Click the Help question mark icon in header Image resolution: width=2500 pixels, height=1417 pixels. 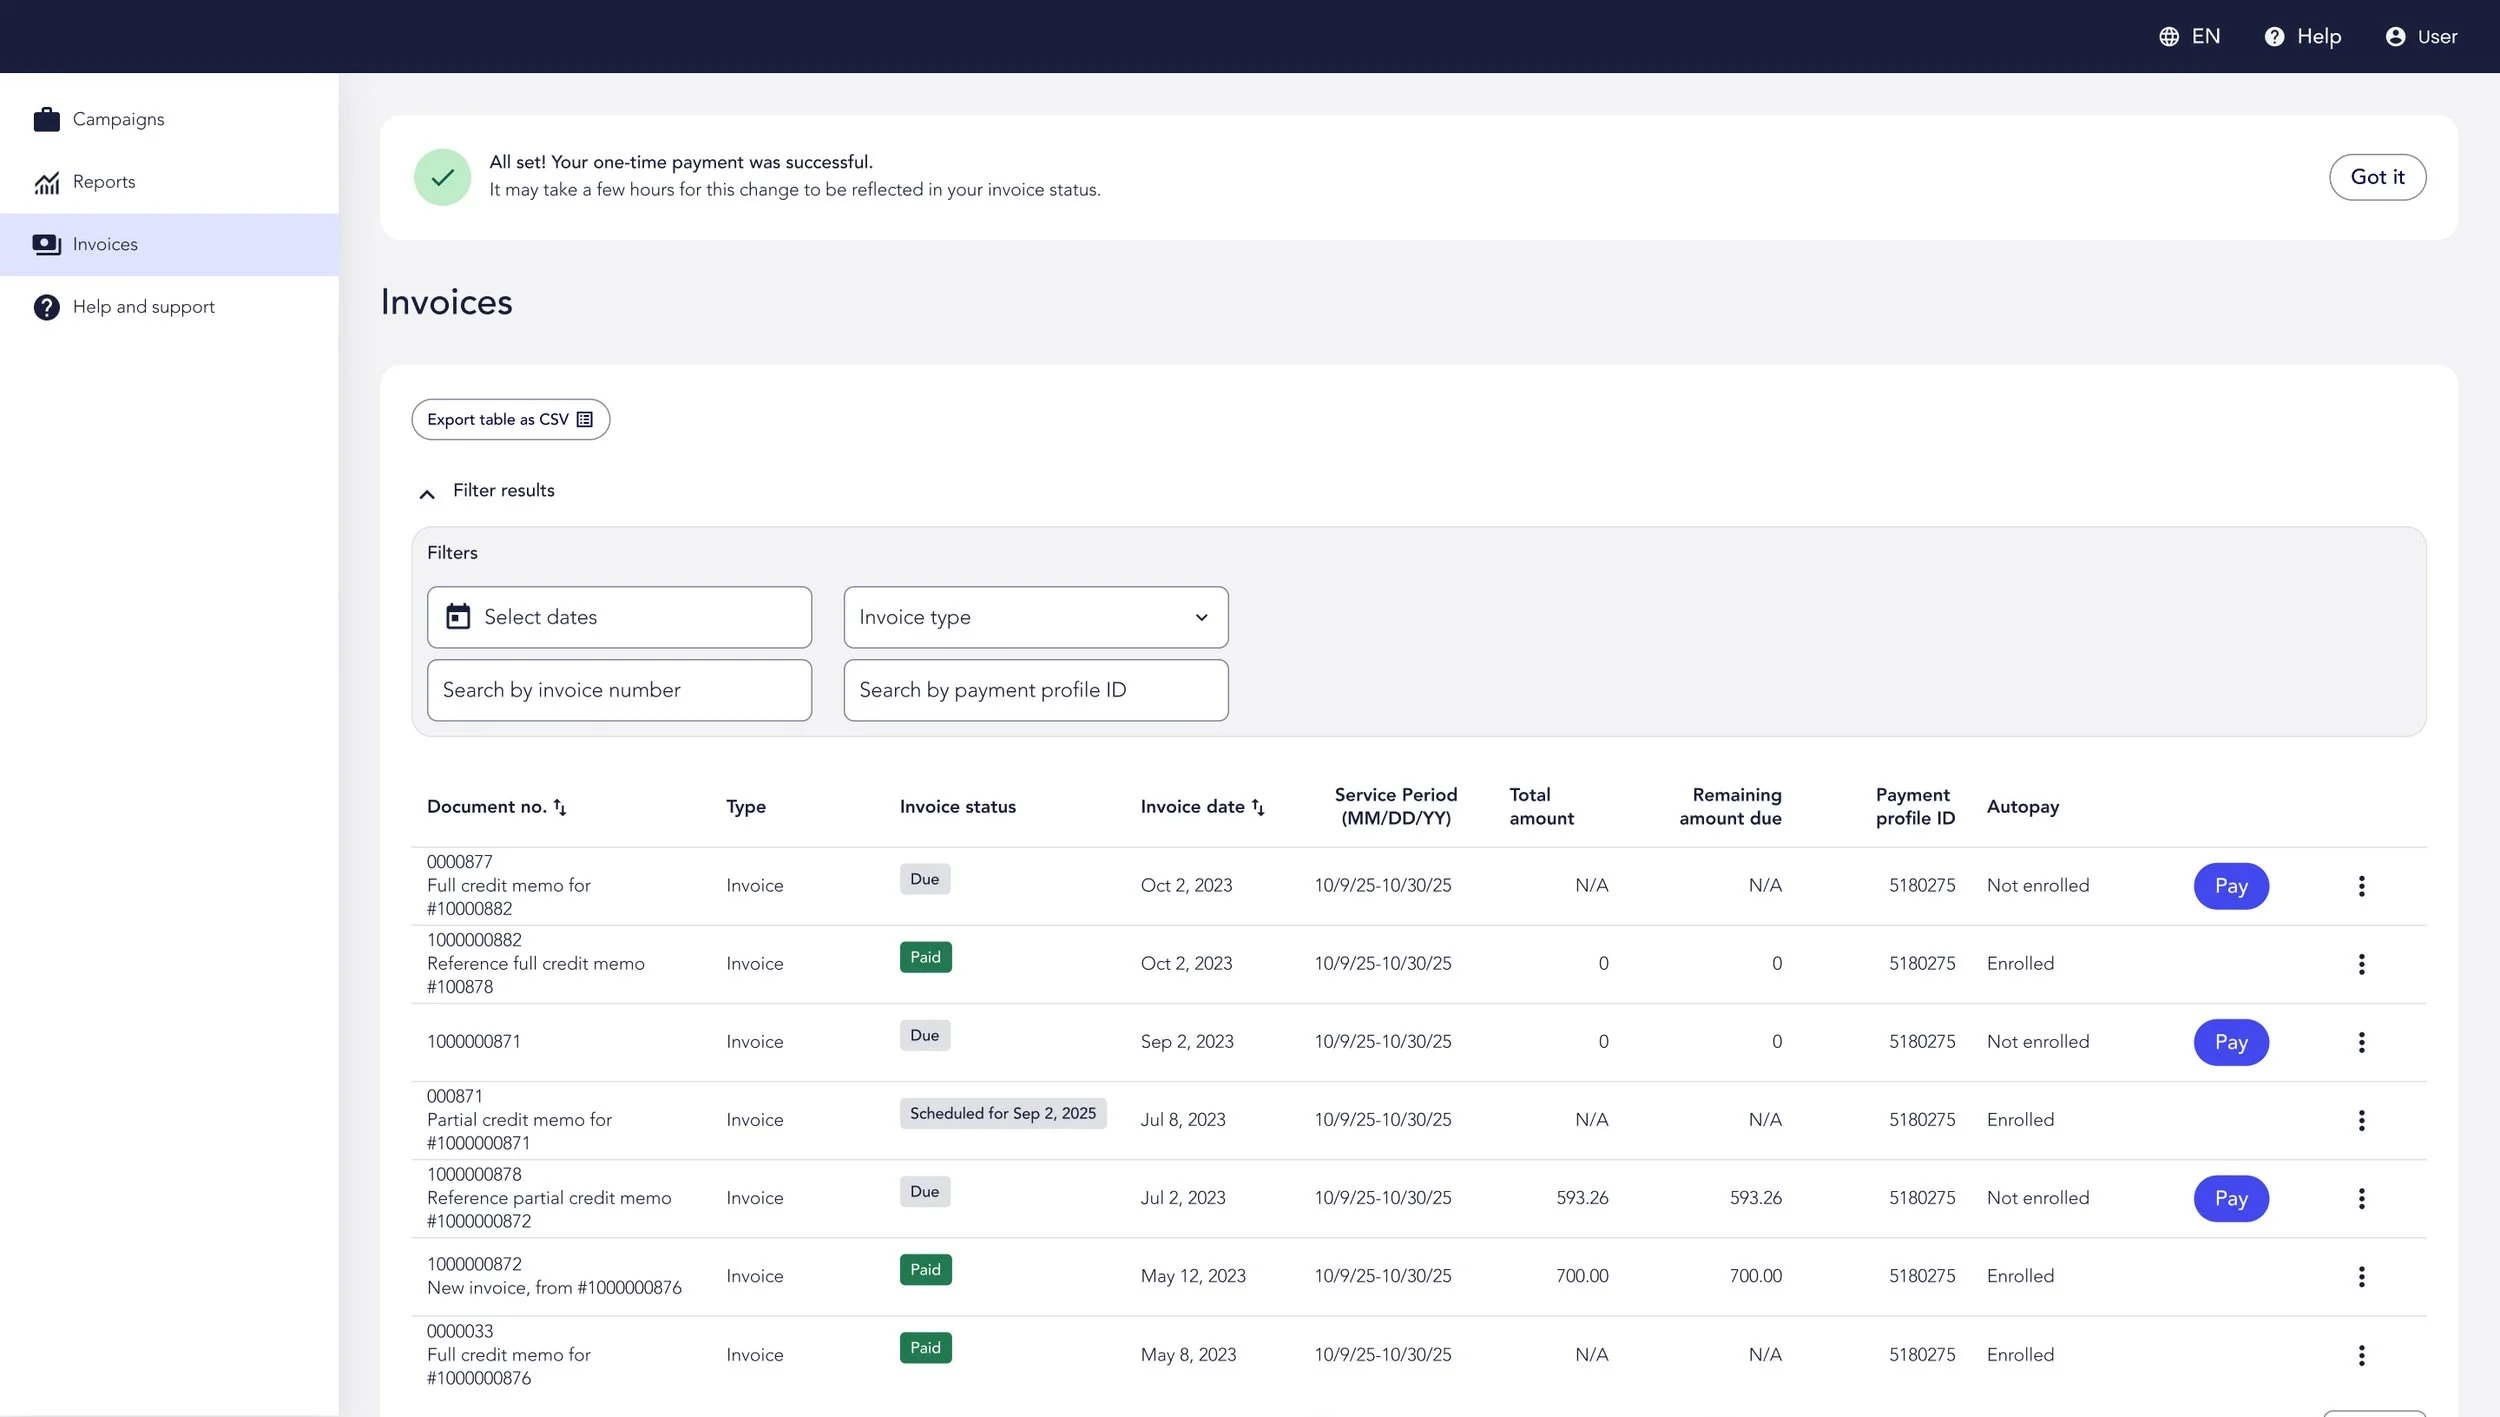[x=2274, y=37]
